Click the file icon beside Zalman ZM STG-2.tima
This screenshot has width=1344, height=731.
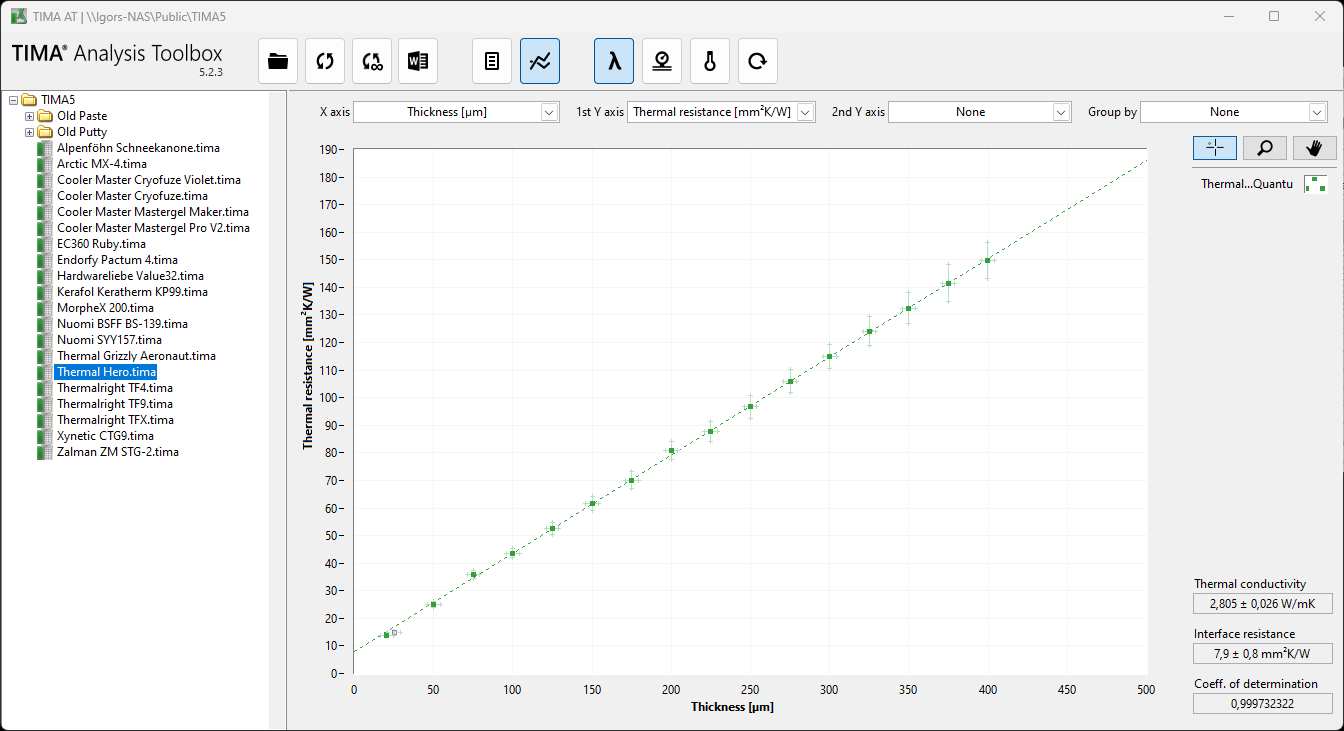44,452
